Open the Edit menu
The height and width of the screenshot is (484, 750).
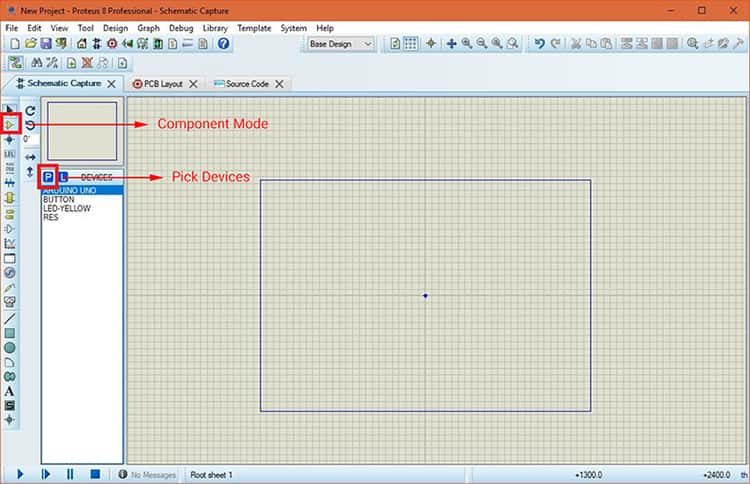[x=34, y=28]
